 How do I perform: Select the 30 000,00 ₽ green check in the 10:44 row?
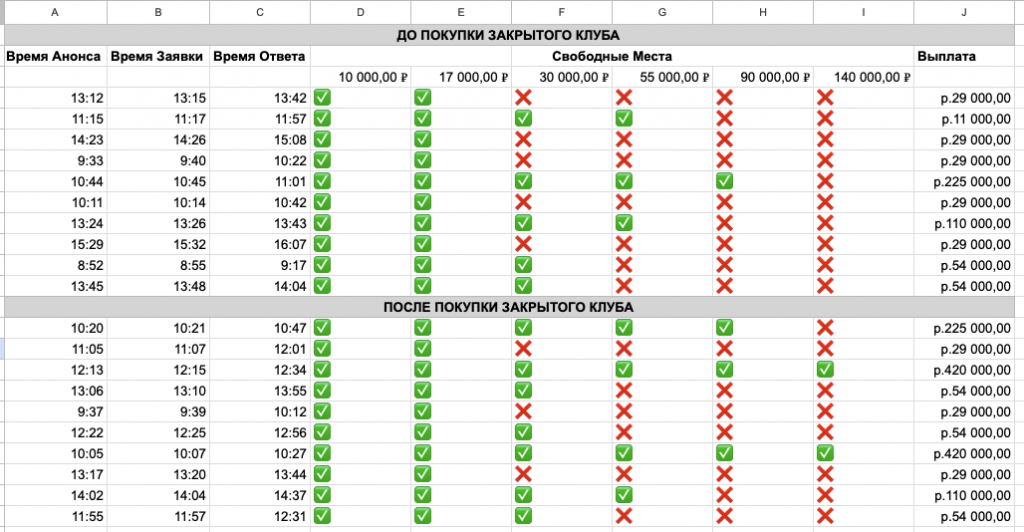[523, 181]
